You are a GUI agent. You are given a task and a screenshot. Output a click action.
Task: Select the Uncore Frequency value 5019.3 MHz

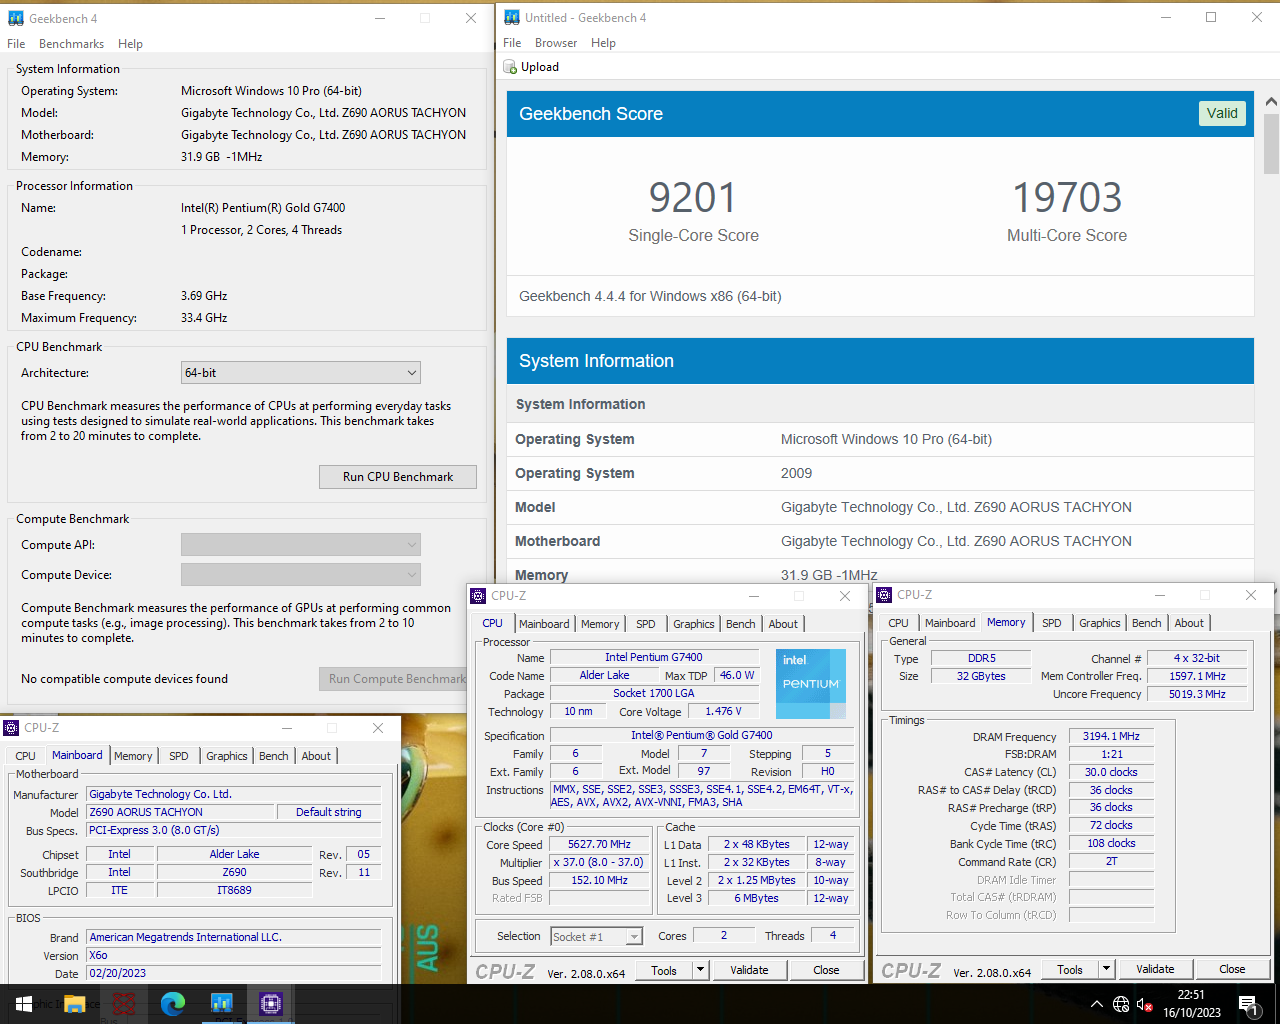tap(1197, 694)
